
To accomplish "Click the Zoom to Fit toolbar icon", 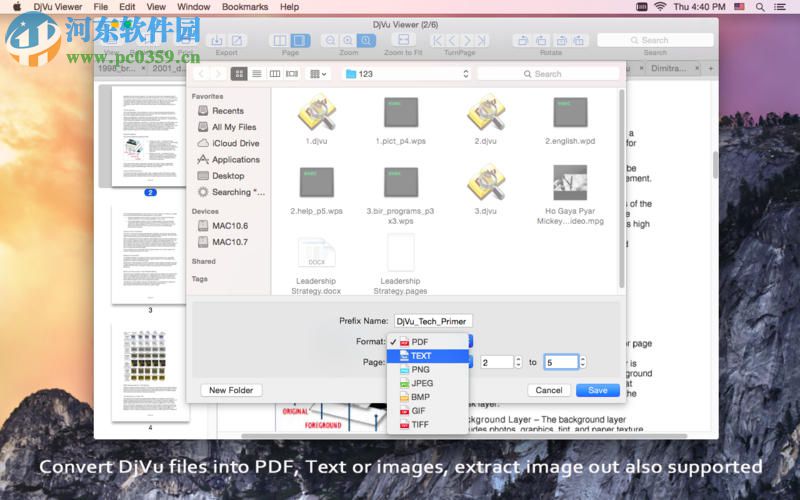I will click(x=403, y=40).
